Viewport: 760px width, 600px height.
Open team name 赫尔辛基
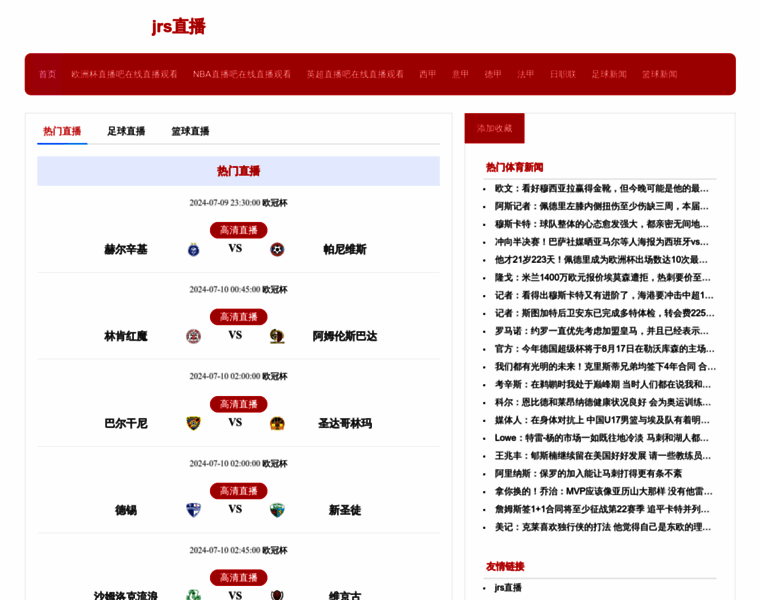click(x=126, y=250)
